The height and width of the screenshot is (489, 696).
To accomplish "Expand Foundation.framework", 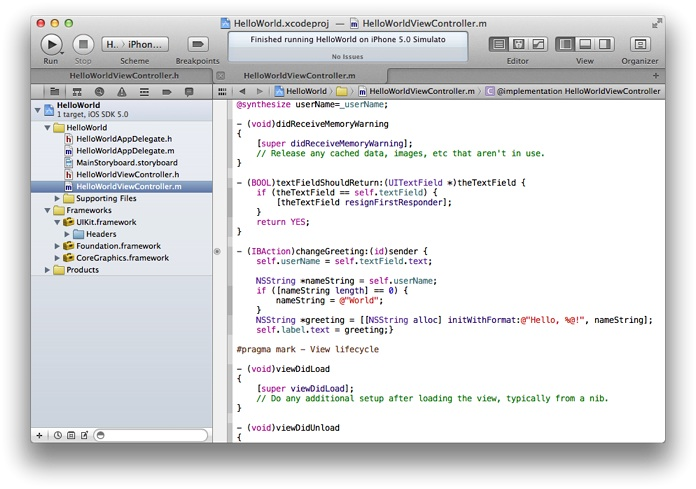I will click(x=57, y=246).
